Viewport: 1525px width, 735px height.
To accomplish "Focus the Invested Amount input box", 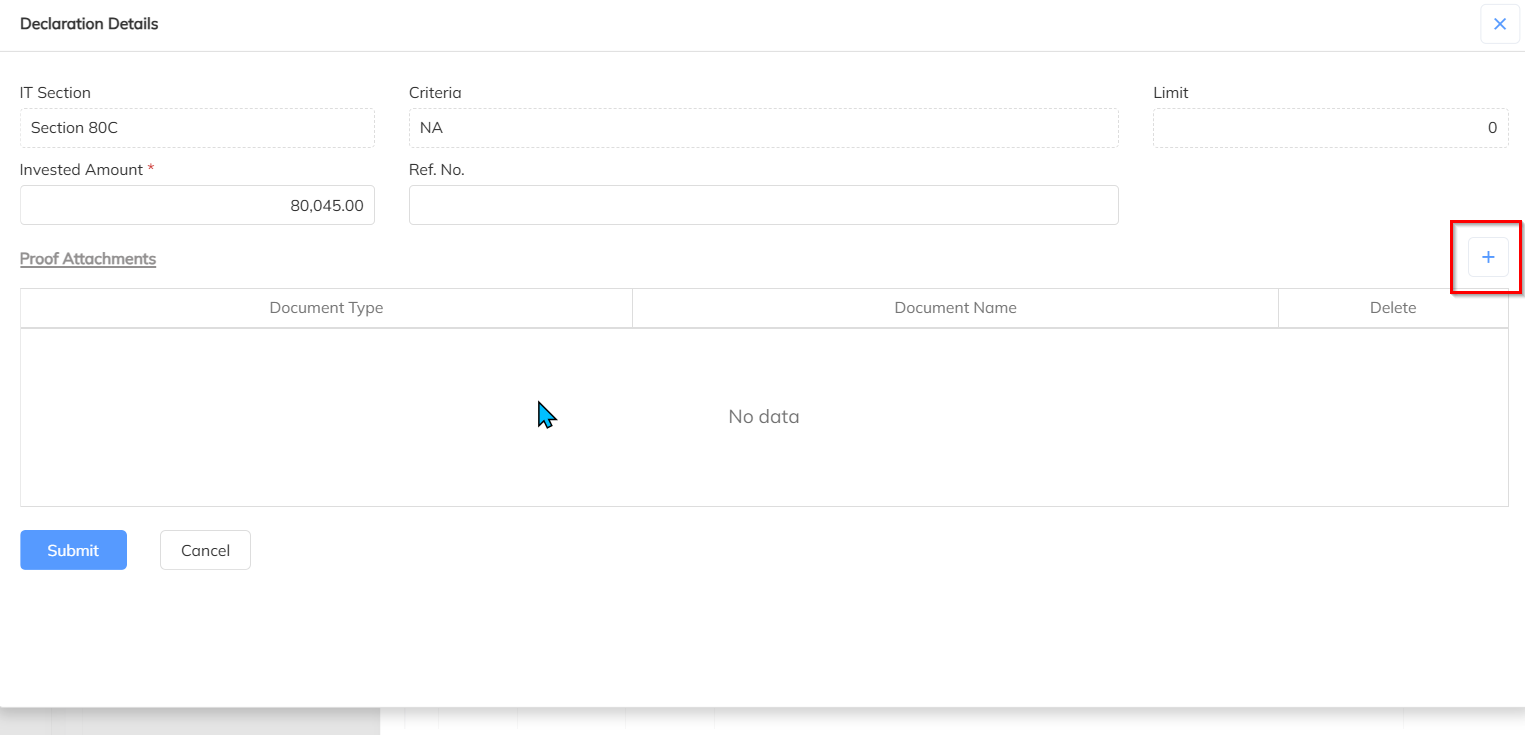I will 197,205.
